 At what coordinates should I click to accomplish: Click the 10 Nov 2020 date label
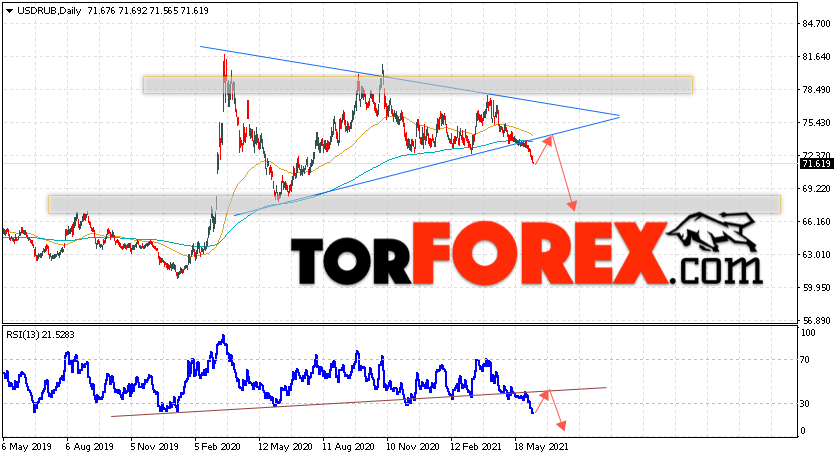pyautogui.click(x=413, y=446)
